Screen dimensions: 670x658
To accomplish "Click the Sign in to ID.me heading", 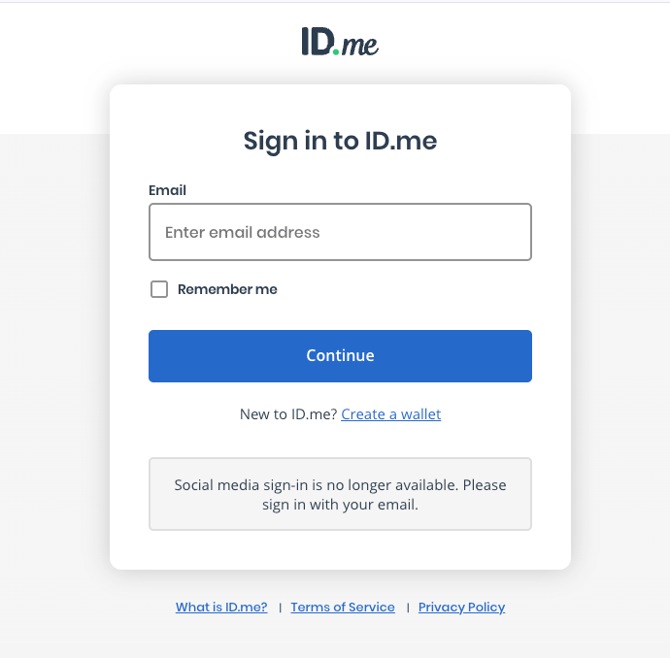I will pyautogui.click(x=340, y=141).
